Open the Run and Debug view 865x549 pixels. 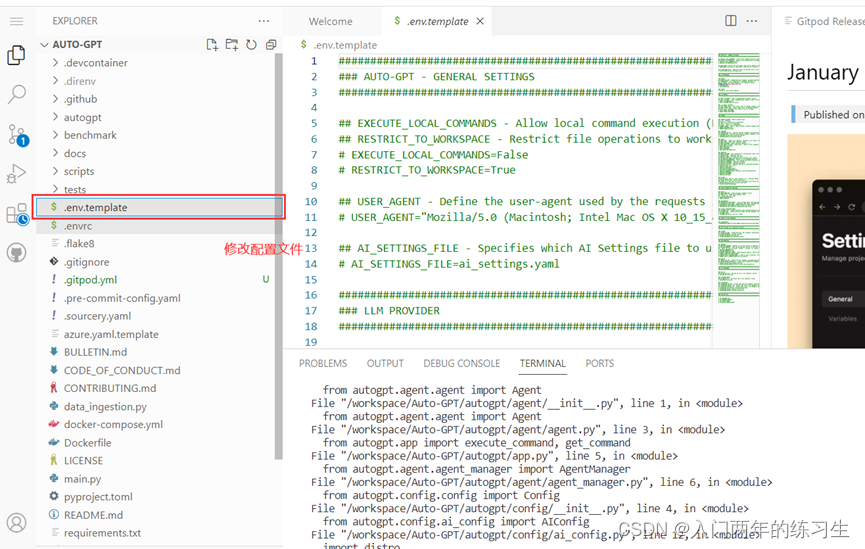tap(17, 174)
